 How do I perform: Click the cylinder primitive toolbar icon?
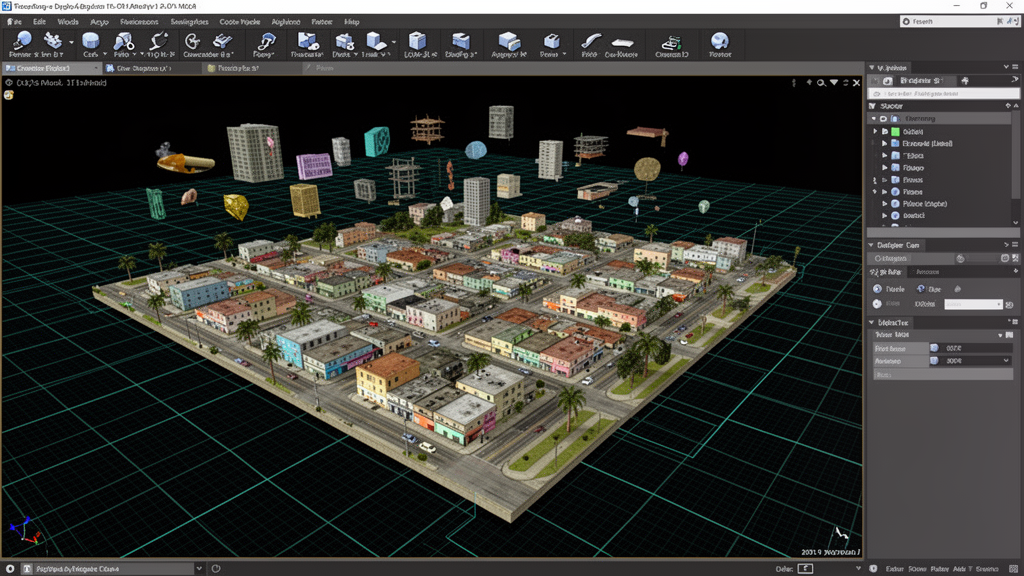(x=91, y=42)
